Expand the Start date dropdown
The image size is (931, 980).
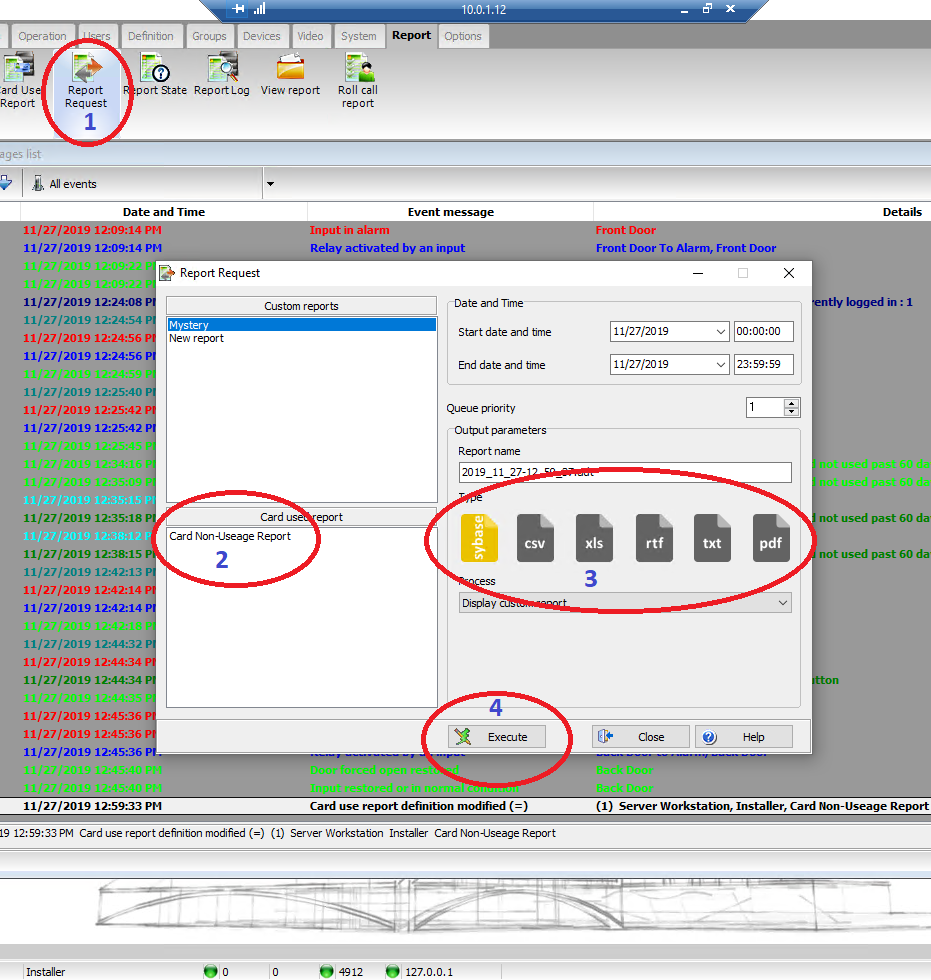point(721,332)
